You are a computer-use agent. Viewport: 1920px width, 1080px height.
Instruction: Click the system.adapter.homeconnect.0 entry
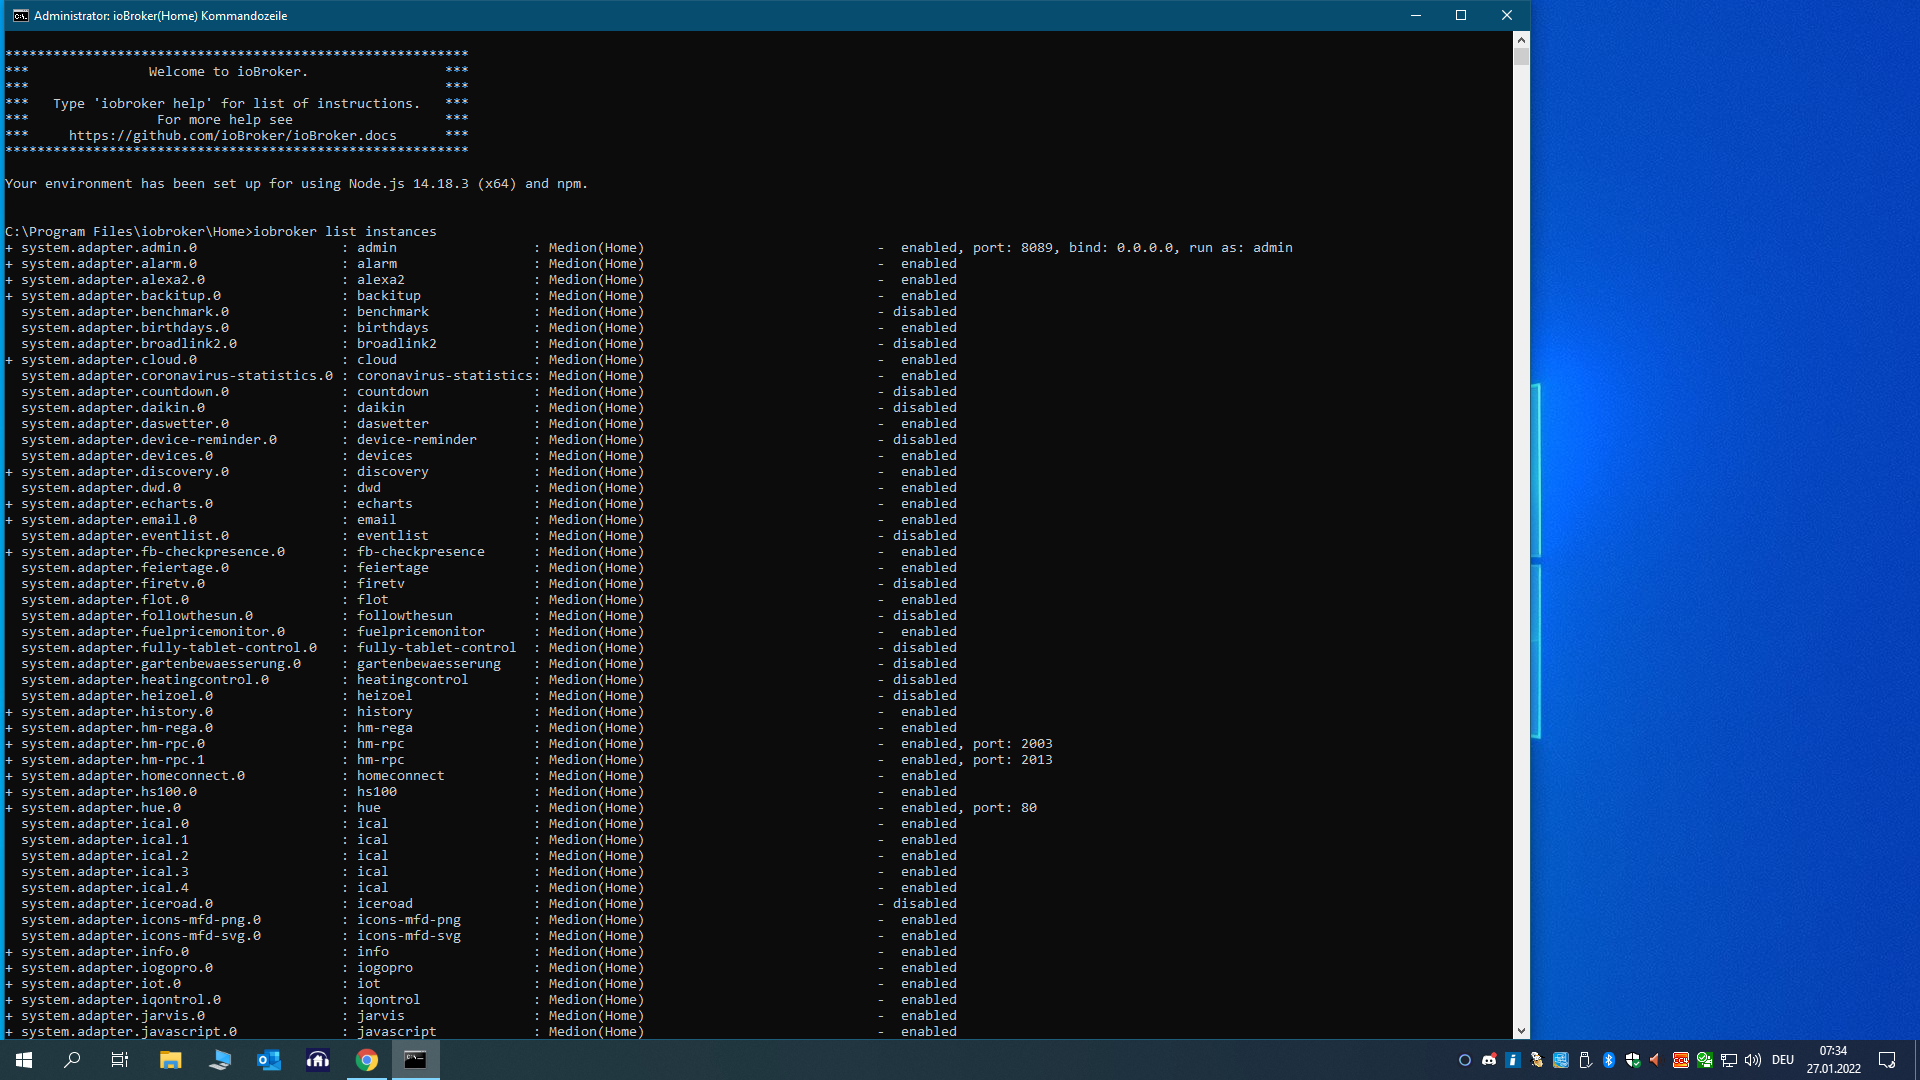pos(133,776)
